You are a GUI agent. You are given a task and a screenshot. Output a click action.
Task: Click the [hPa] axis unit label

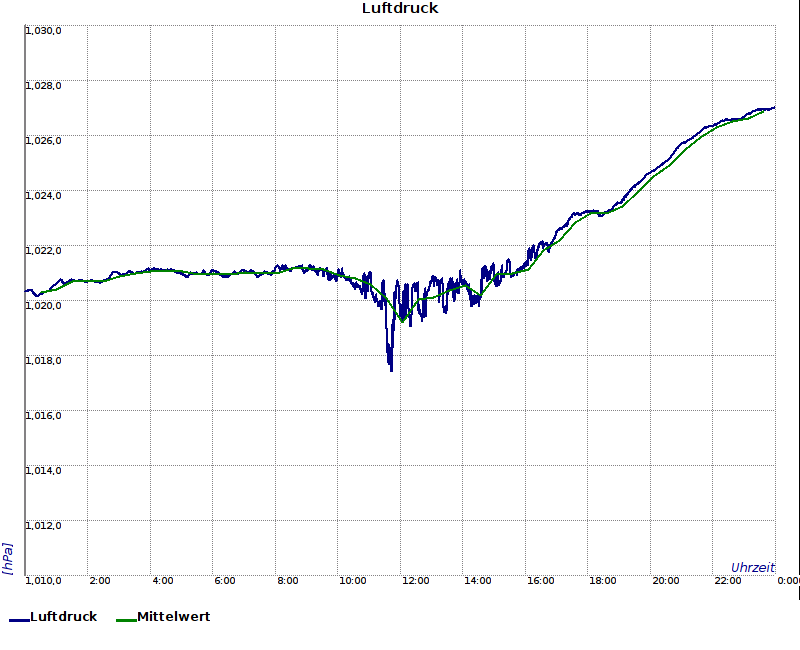[x=7, y=559]
